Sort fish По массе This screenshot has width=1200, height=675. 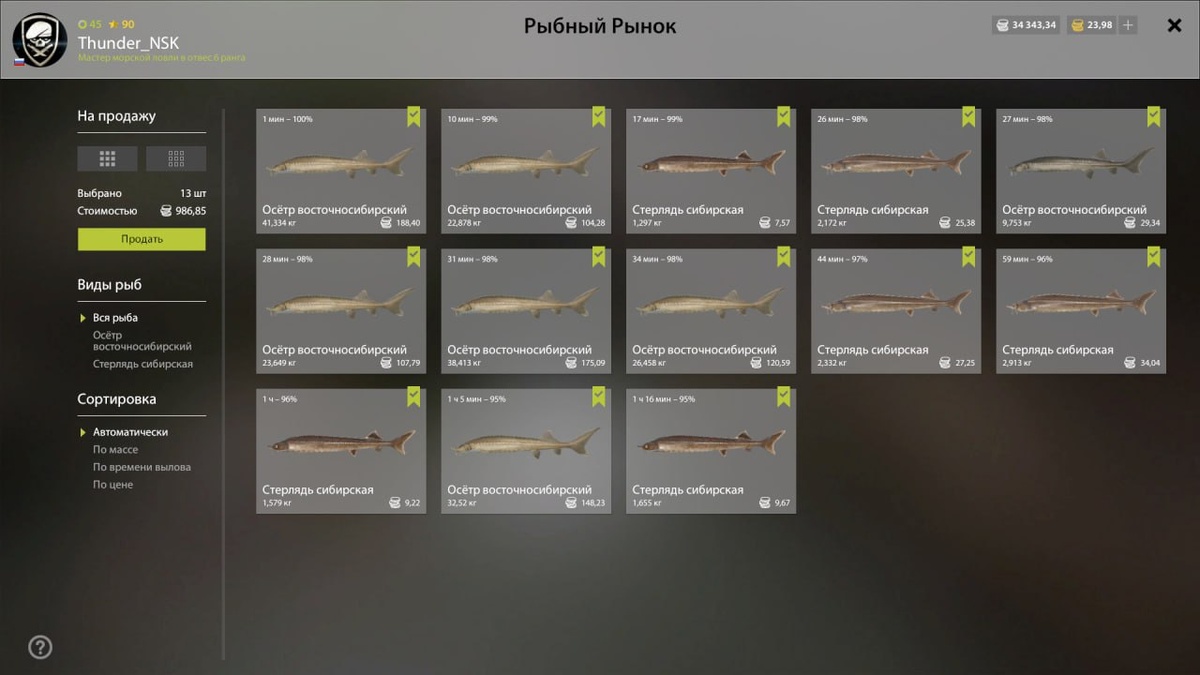click(116, 450)
